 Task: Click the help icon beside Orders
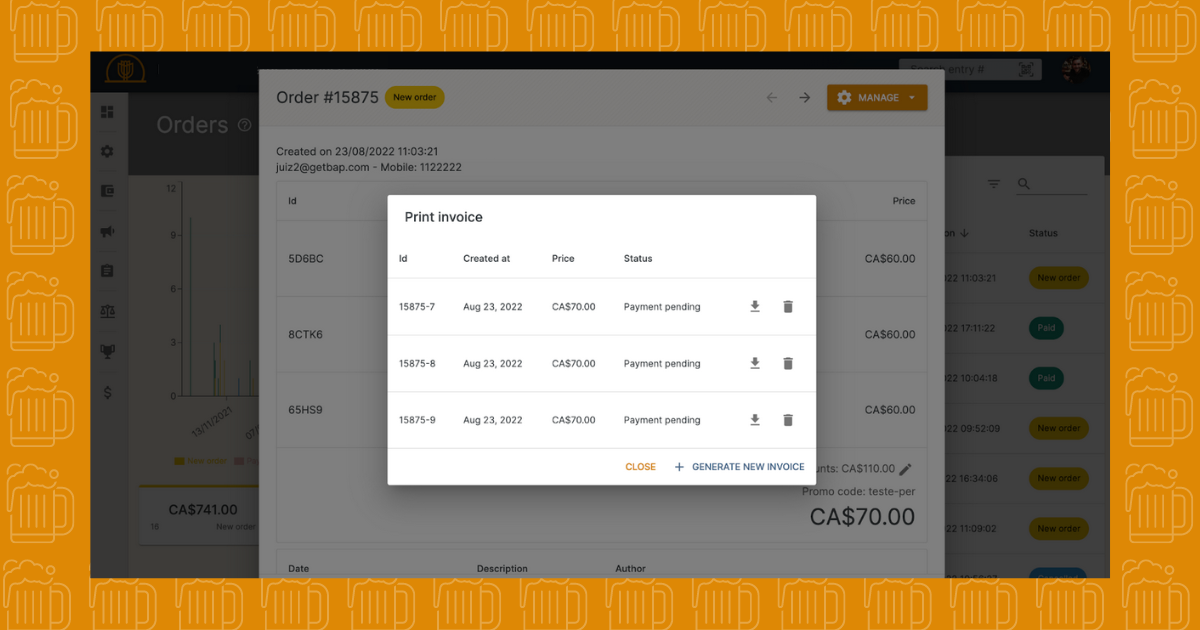click(x=245, y=126)
